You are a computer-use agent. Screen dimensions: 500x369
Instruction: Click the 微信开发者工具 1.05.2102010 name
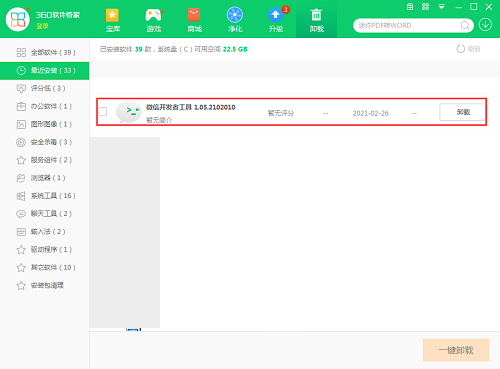click(190, 107)
